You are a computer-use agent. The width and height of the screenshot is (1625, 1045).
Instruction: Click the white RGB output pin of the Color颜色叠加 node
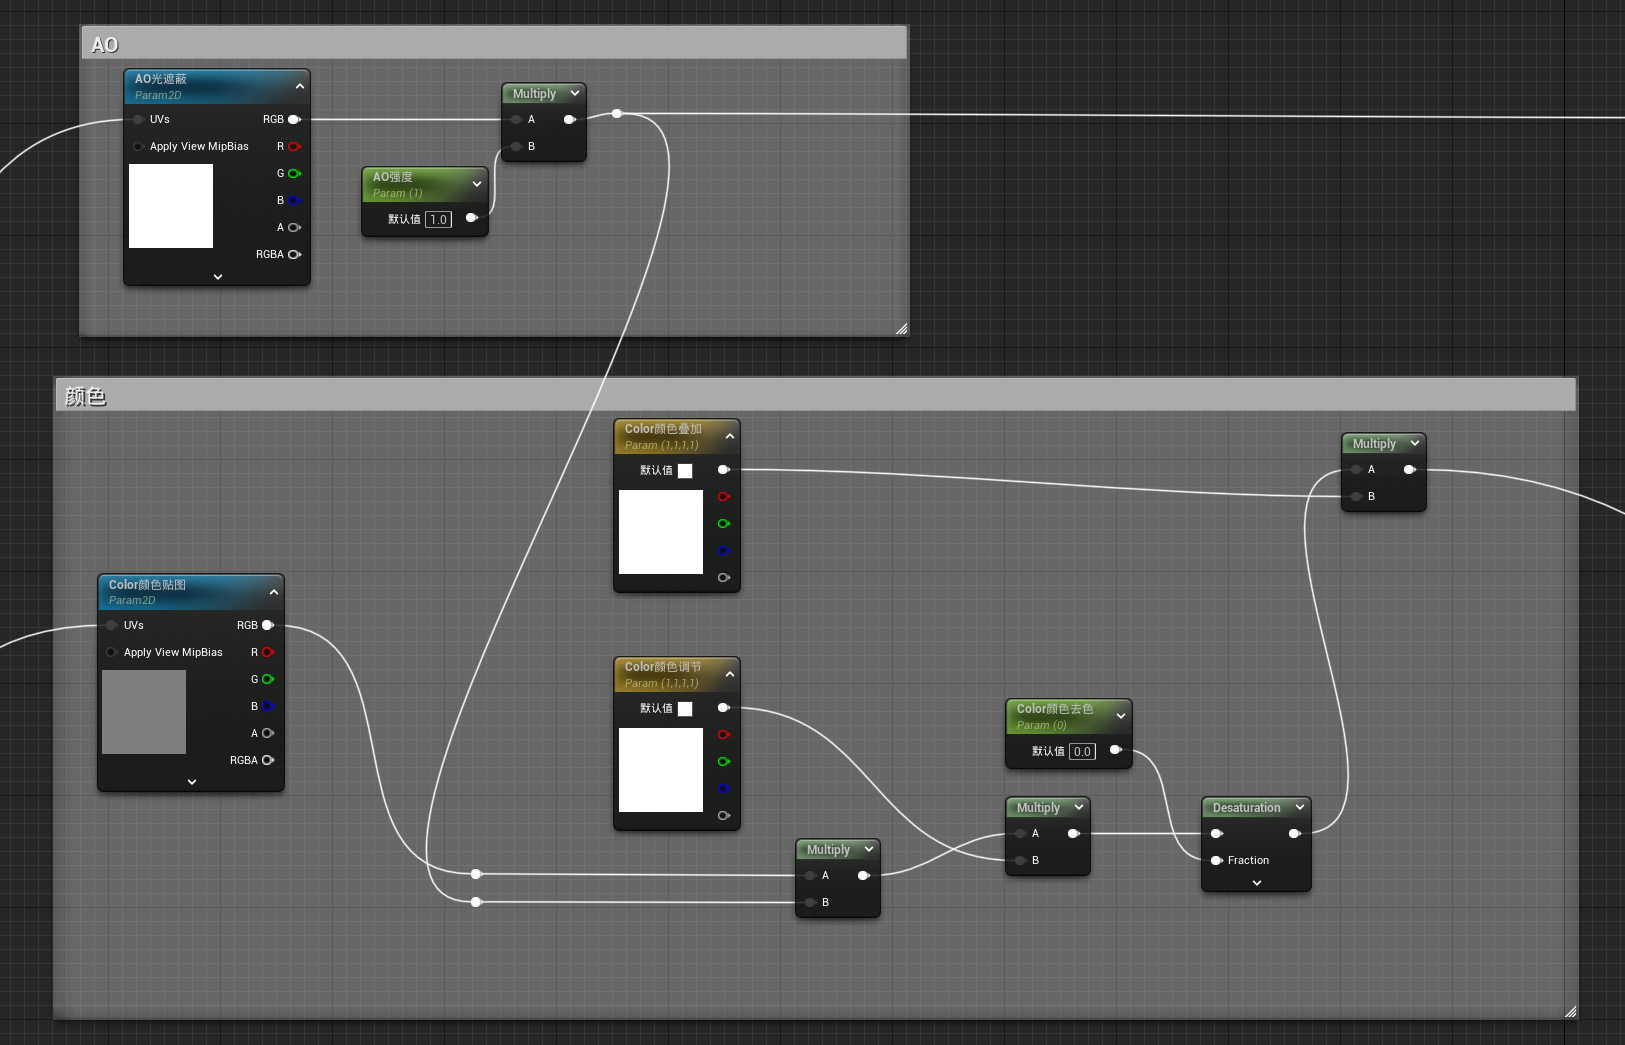pos(724,469)
